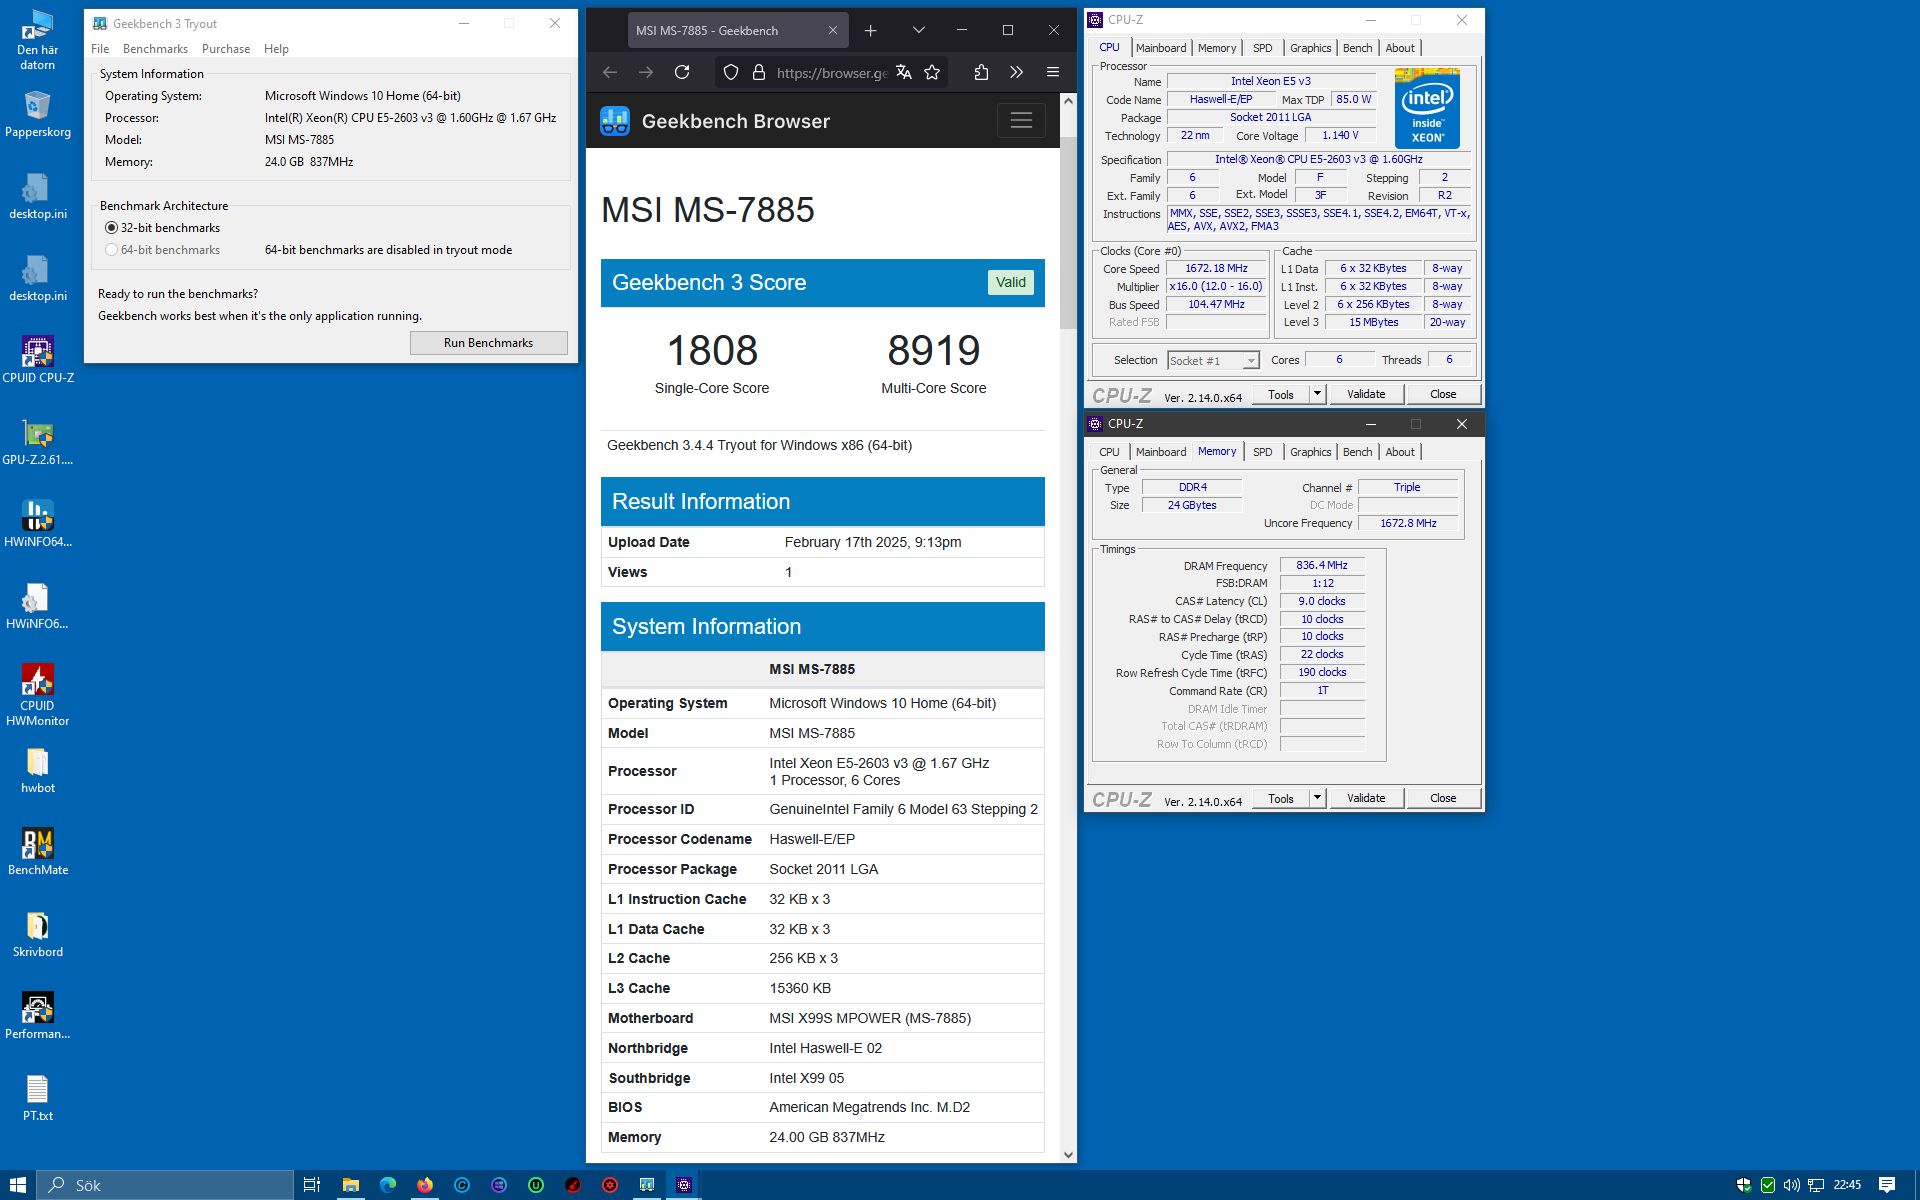Open the Firefox application hamburger menu
Viewport: 1920px width, 1200px height.
(x=1053, y=72)
